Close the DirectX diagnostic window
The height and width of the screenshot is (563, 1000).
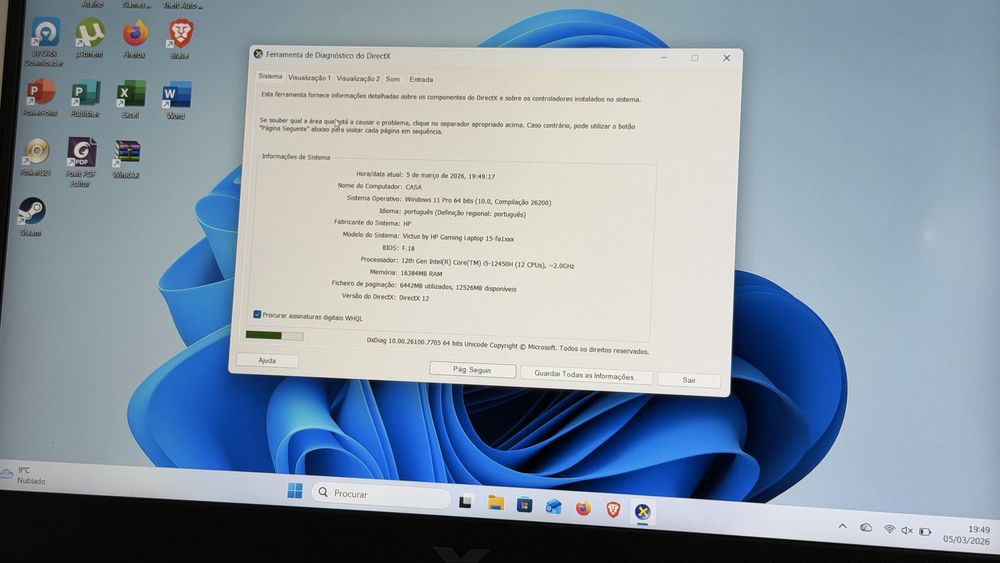tap(726, 58)
